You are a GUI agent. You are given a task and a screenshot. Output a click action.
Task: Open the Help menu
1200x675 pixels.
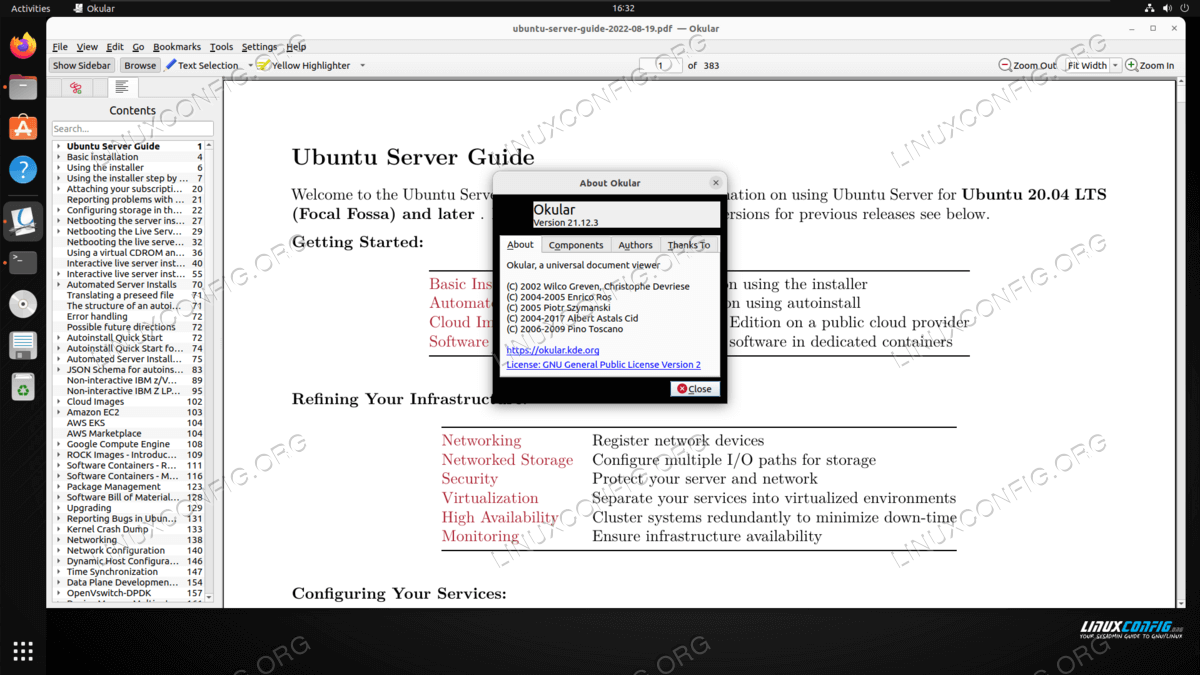click(x=296, y=47)
